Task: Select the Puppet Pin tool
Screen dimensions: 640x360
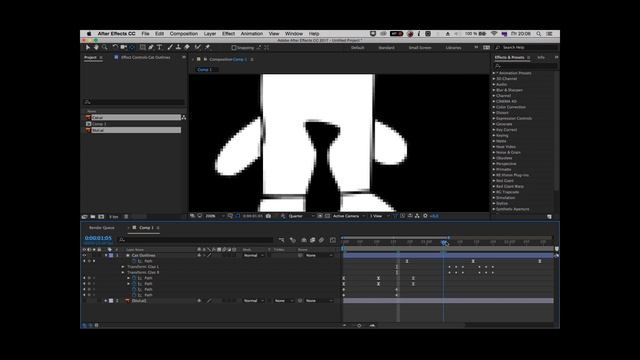Action: (207, 48)
